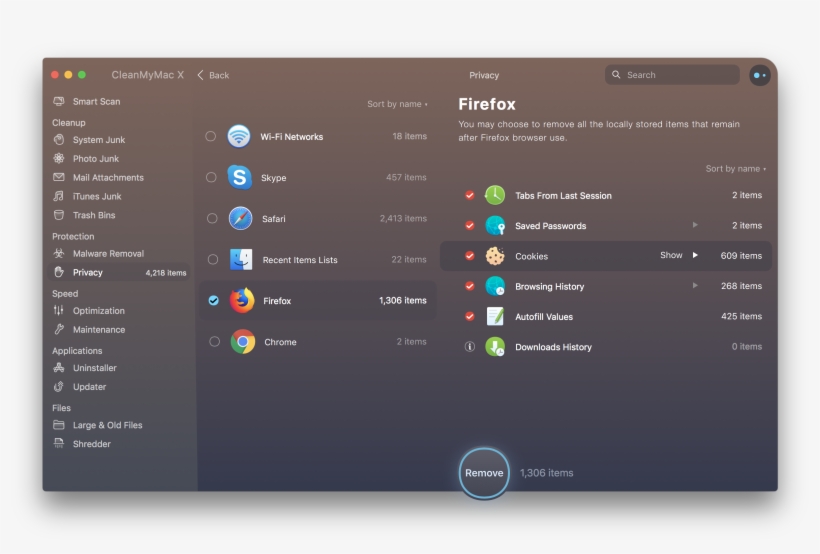Viewport: 820px width, 554px height.
Task: Uncheck the Autofill Values checkbox
Action: pyautogui.click(x=470, y=316)
